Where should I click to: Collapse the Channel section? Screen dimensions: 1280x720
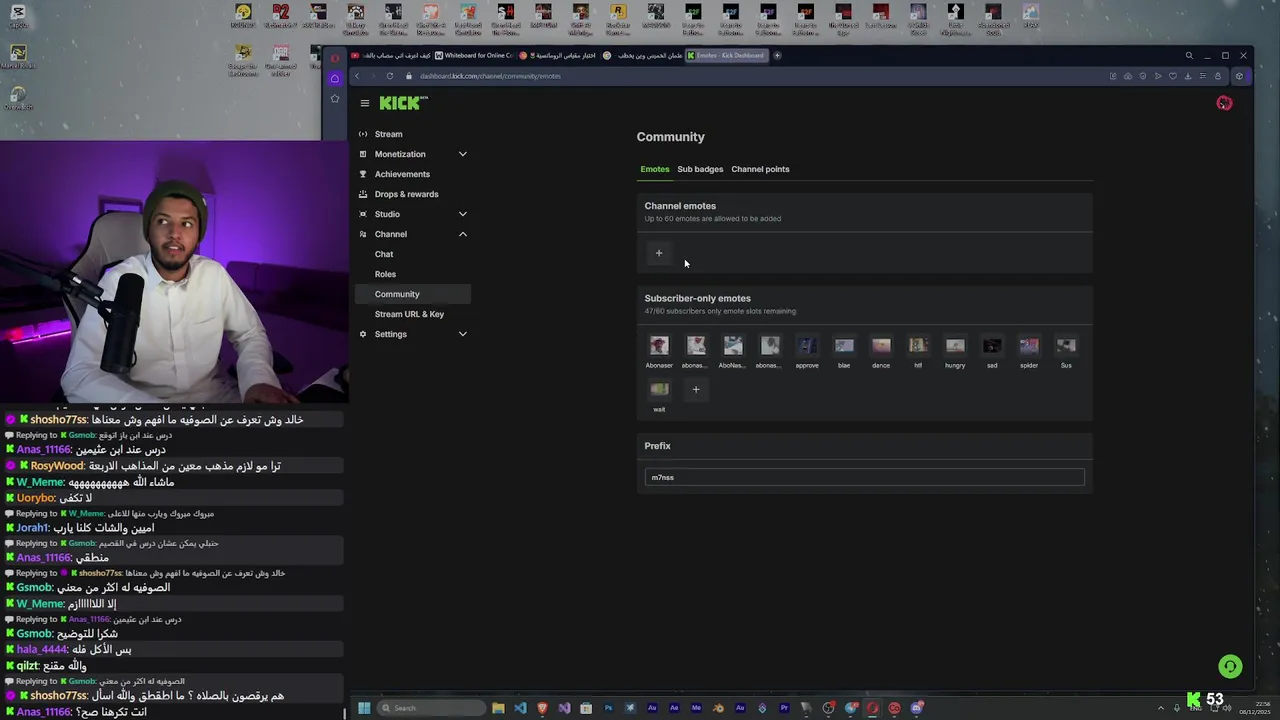[x=413, y=234]
